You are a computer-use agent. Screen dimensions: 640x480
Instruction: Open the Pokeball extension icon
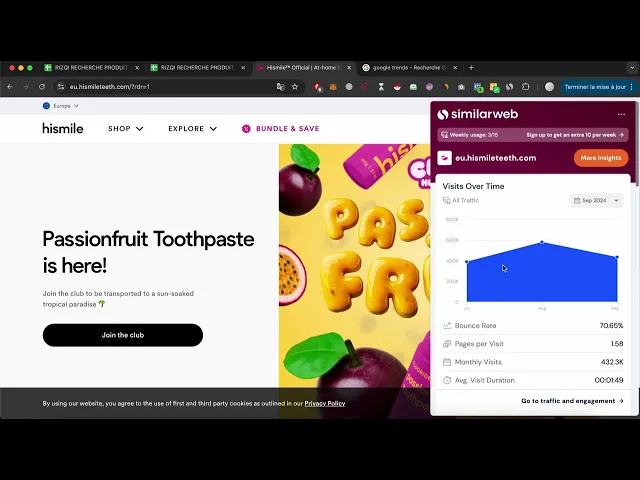click(x=397, y=87)
